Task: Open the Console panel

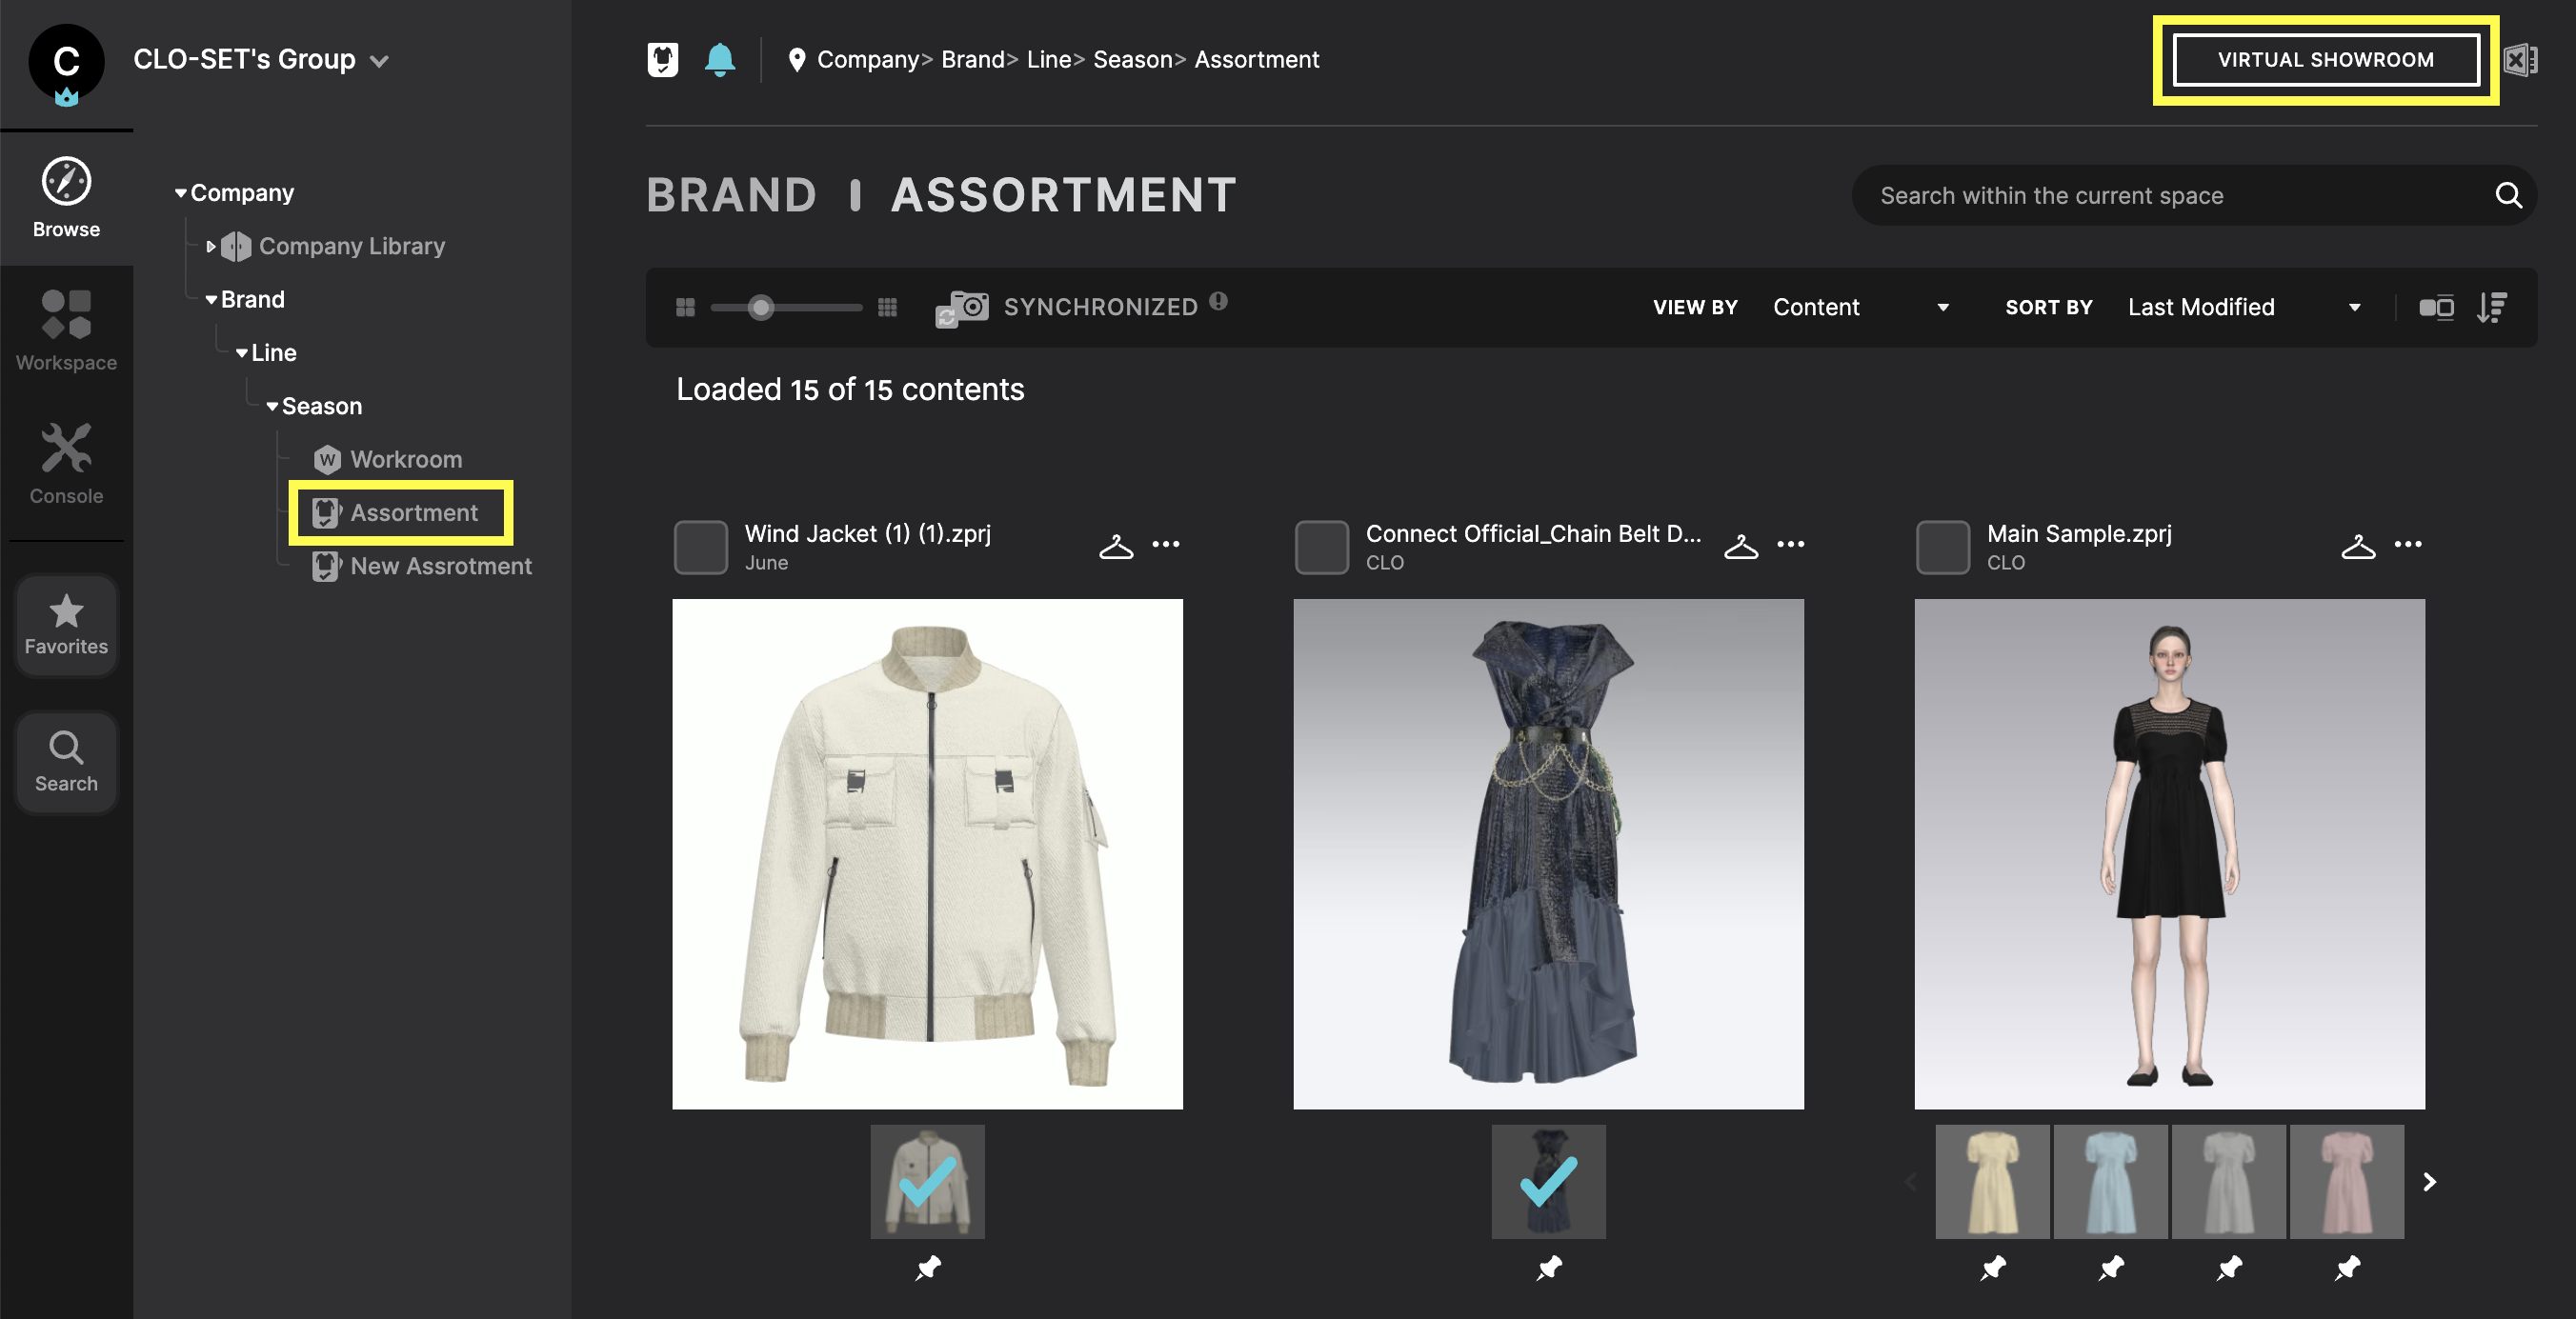Action: tap(66, 463)
